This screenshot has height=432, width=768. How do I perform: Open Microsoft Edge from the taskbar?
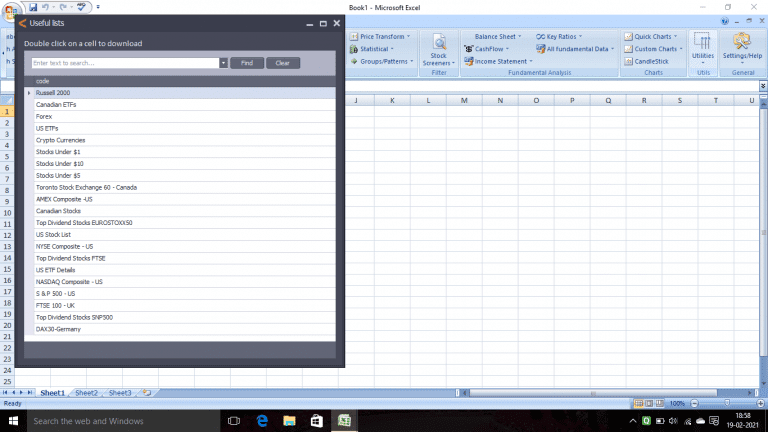tap(262, 421)
